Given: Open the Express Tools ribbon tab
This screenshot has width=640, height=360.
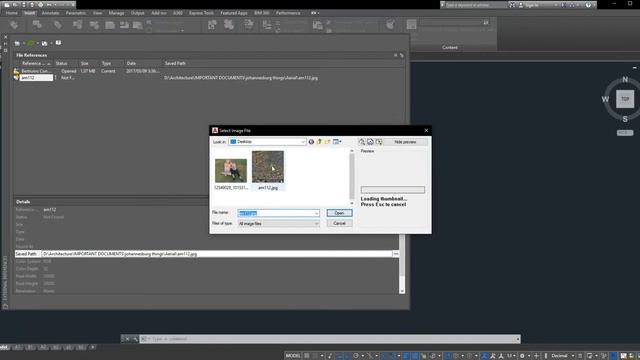Looking at the screenshot, I should [201, 13].
